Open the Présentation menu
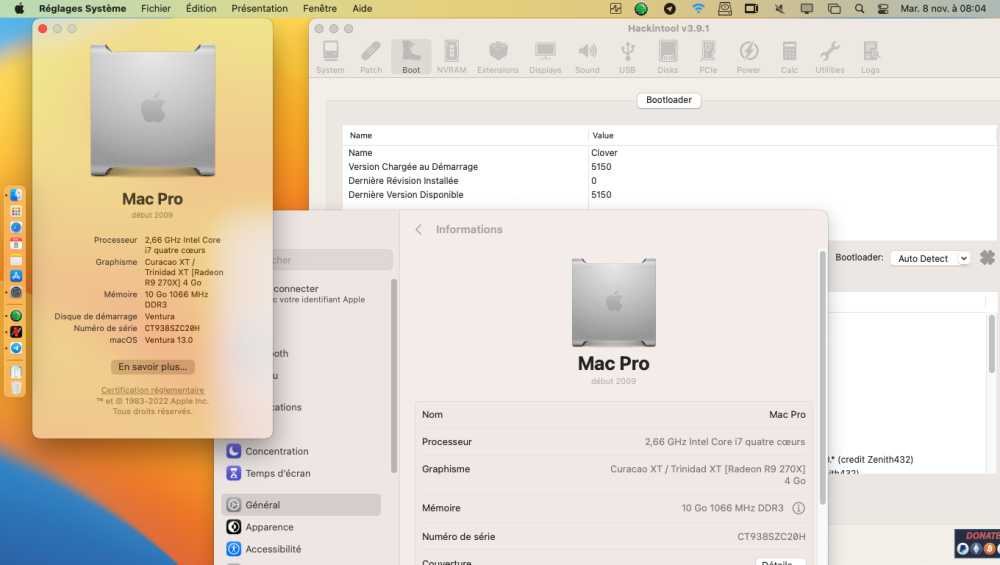Viewport: 1000px width, 565px height. click(260, 8)
